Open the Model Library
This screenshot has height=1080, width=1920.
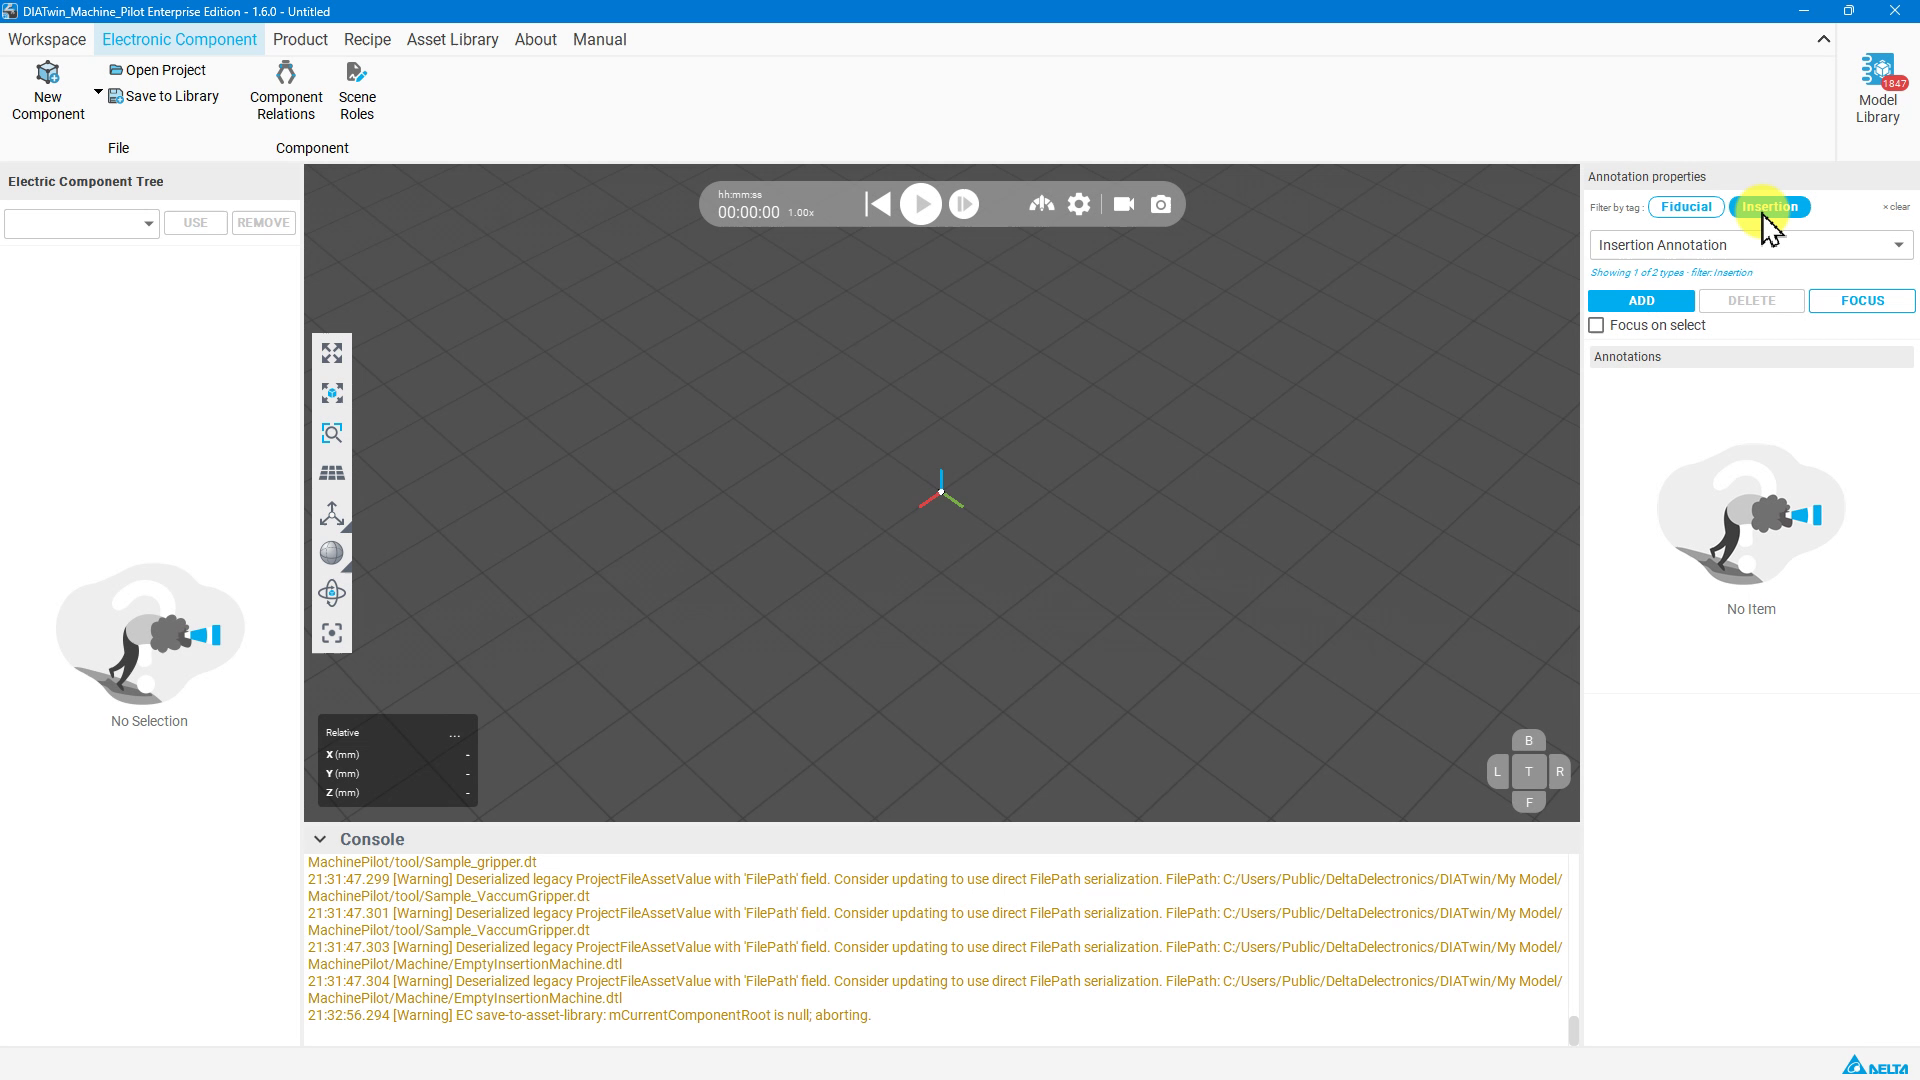(x=1877, y=89)
